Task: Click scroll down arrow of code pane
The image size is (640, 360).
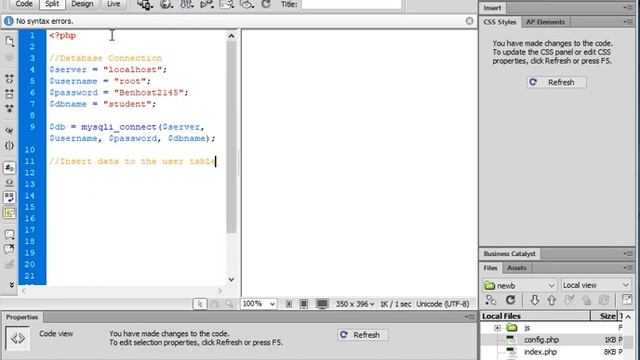Action: pos(231,280)
